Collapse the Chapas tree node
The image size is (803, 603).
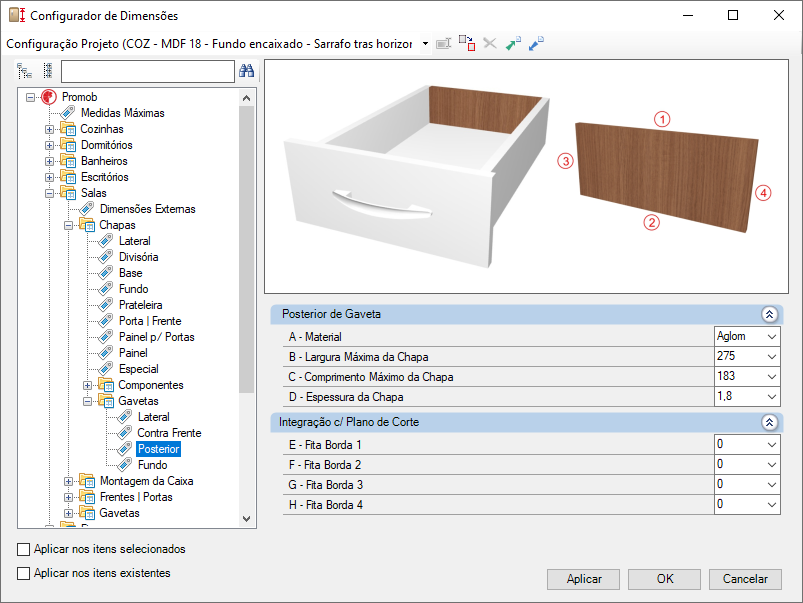click(x=68, y=225)
